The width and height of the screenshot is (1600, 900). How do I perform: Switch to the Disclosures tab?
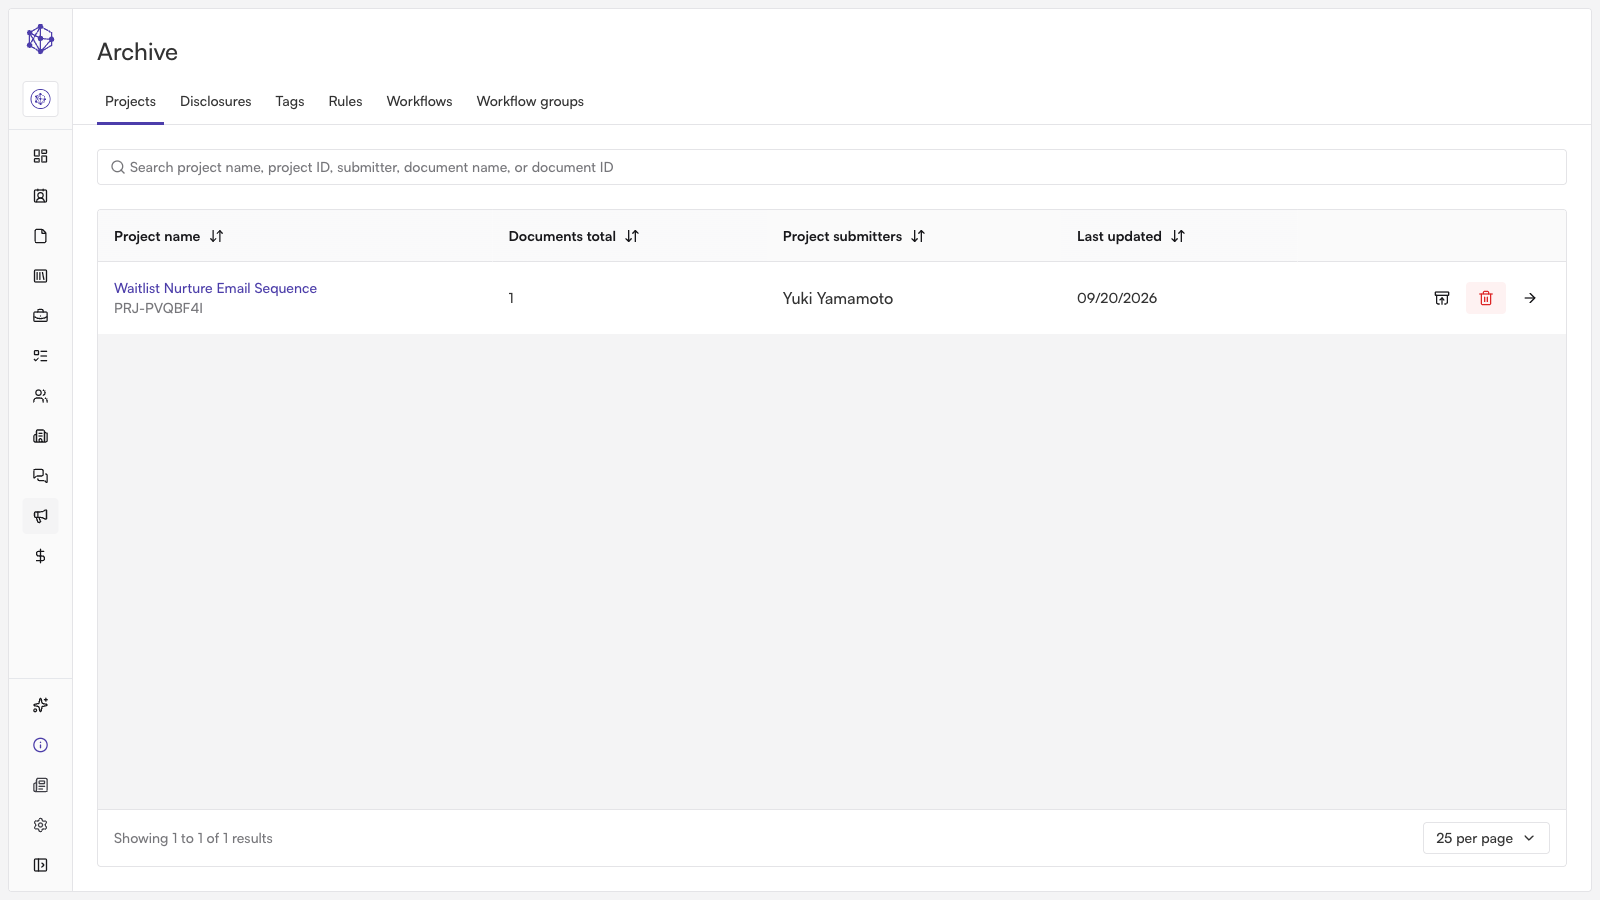click(216, 101)
